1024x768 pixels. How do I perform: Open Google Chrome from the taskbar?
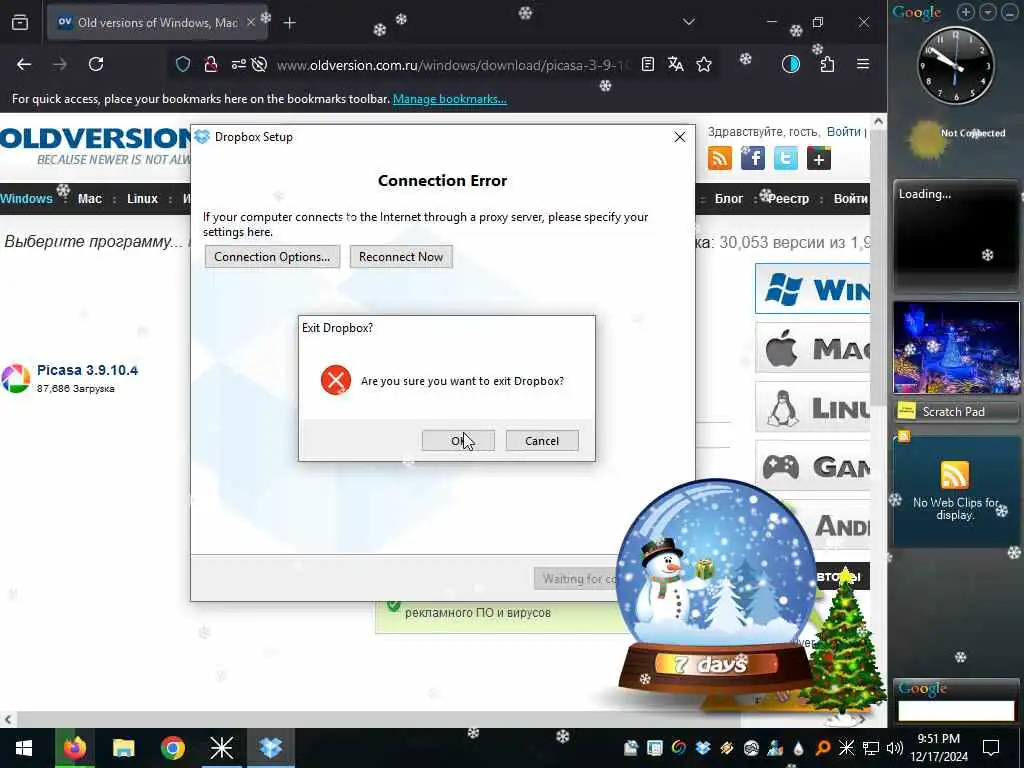click(172, 748)
